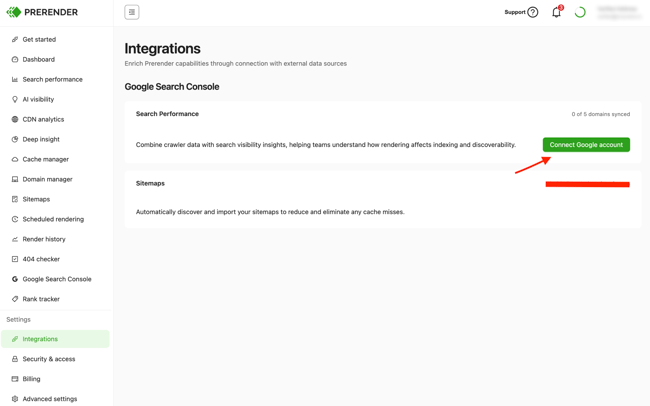Click the Render history chart icon
The height and width of the screenshot is (406, 650).
point(15,239)
